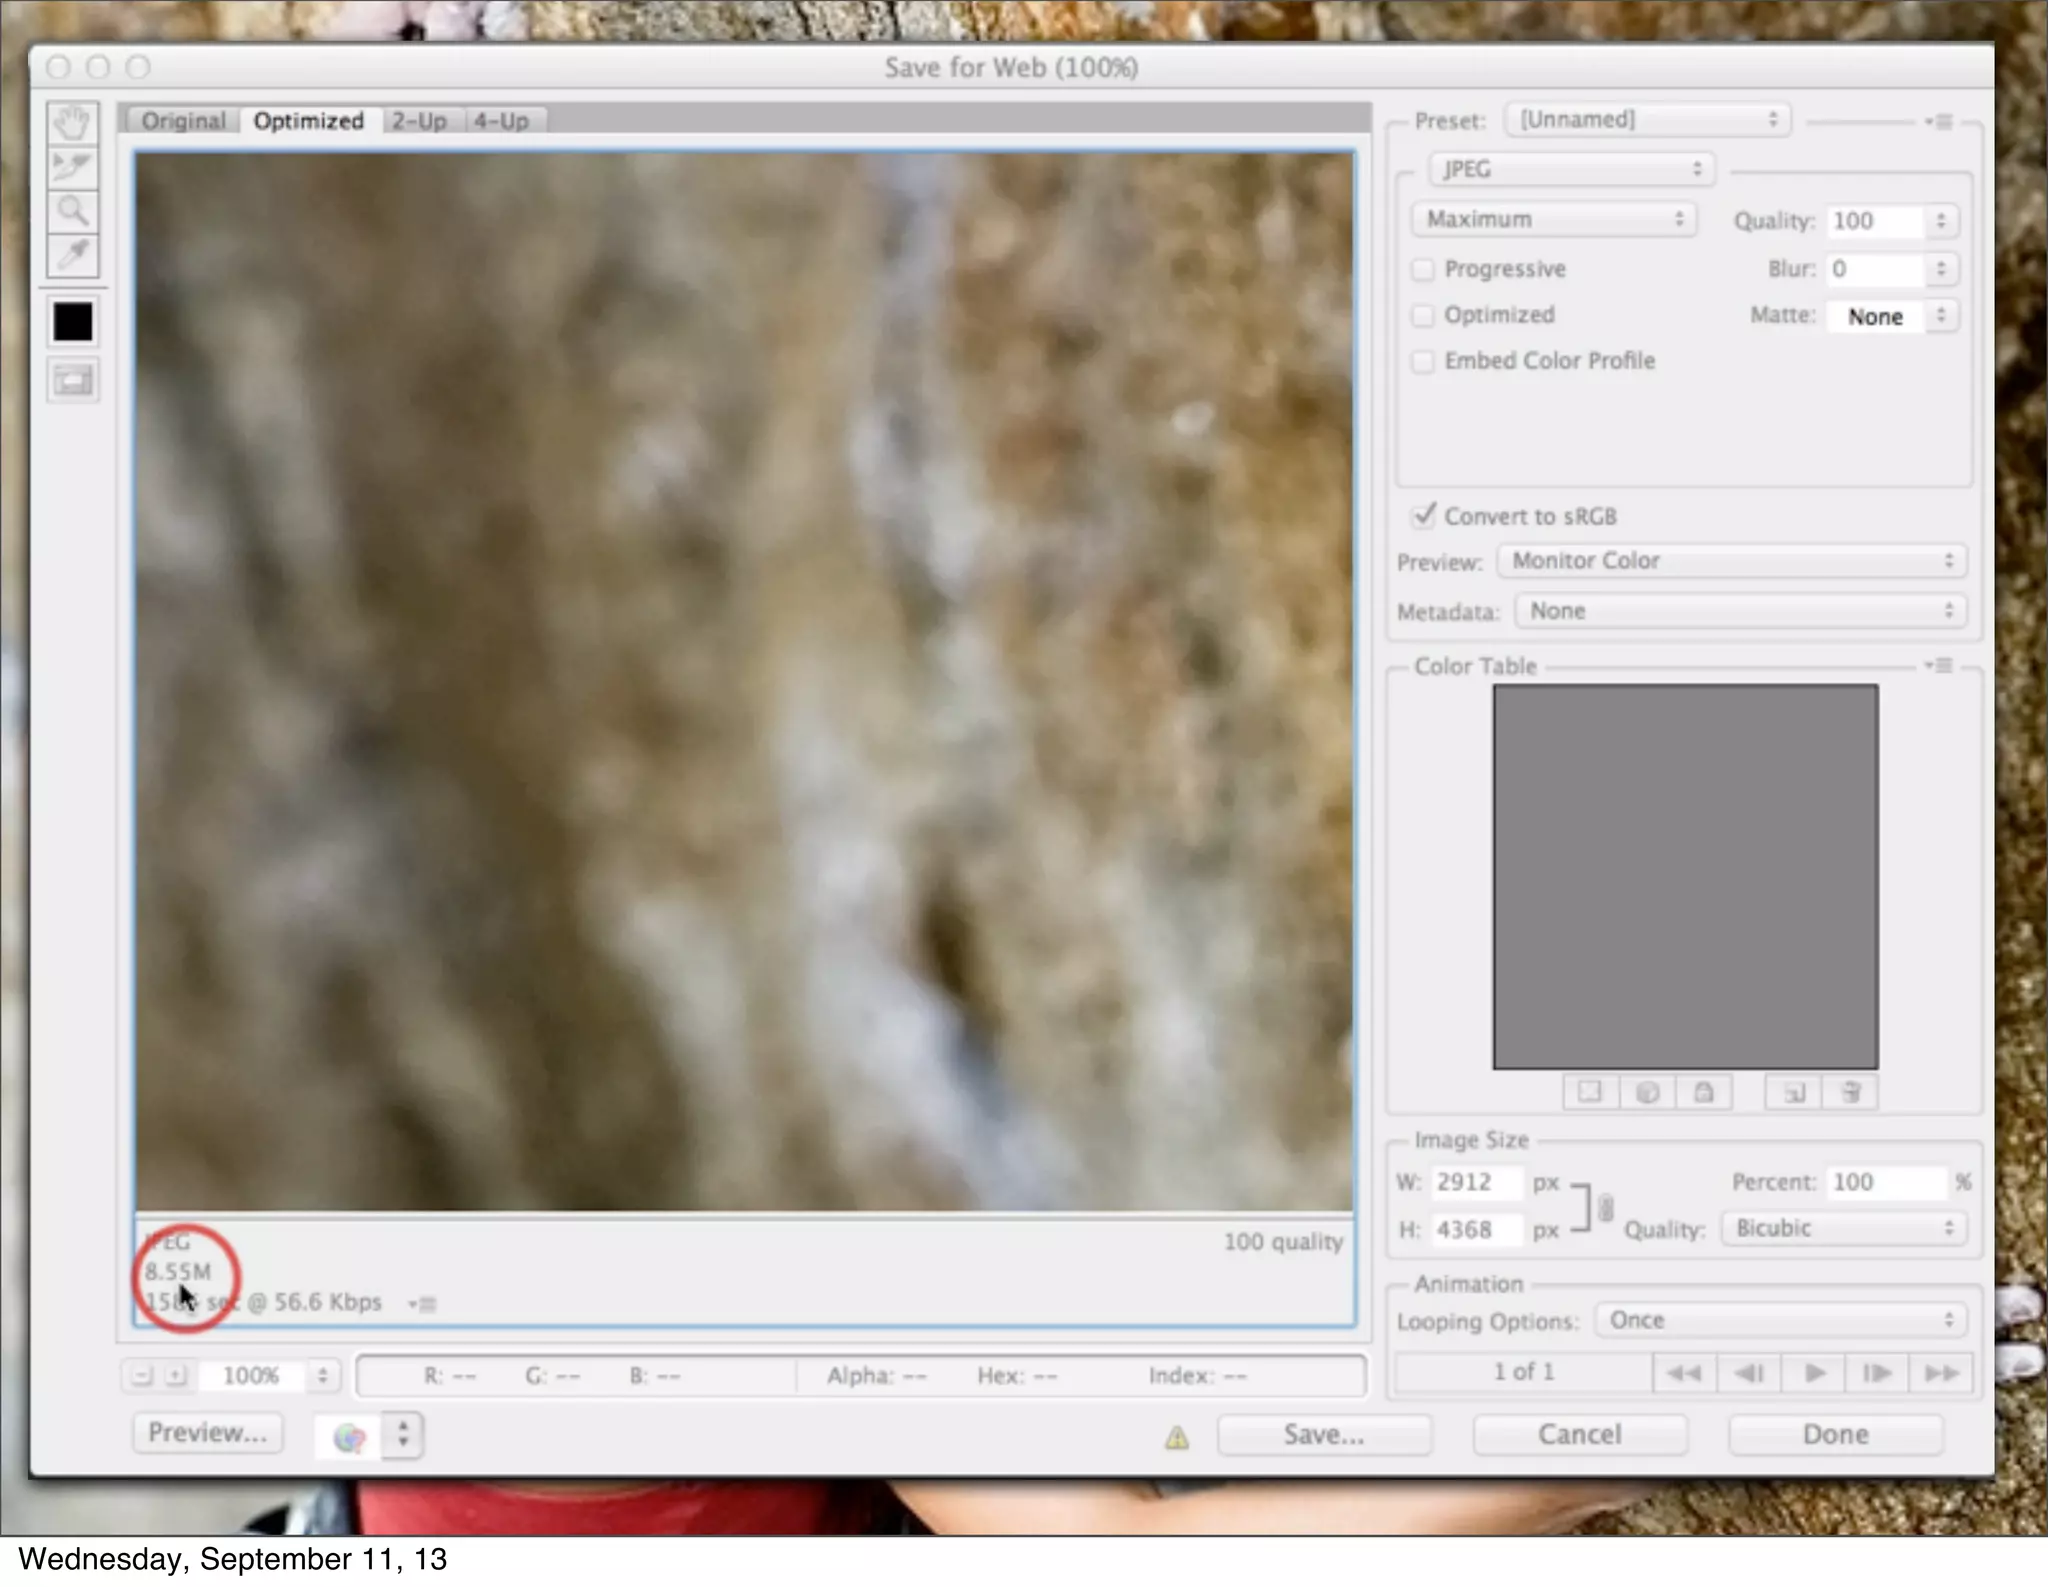Select the Slice Select tool
2048x1587 pixels.
(72, 167)
